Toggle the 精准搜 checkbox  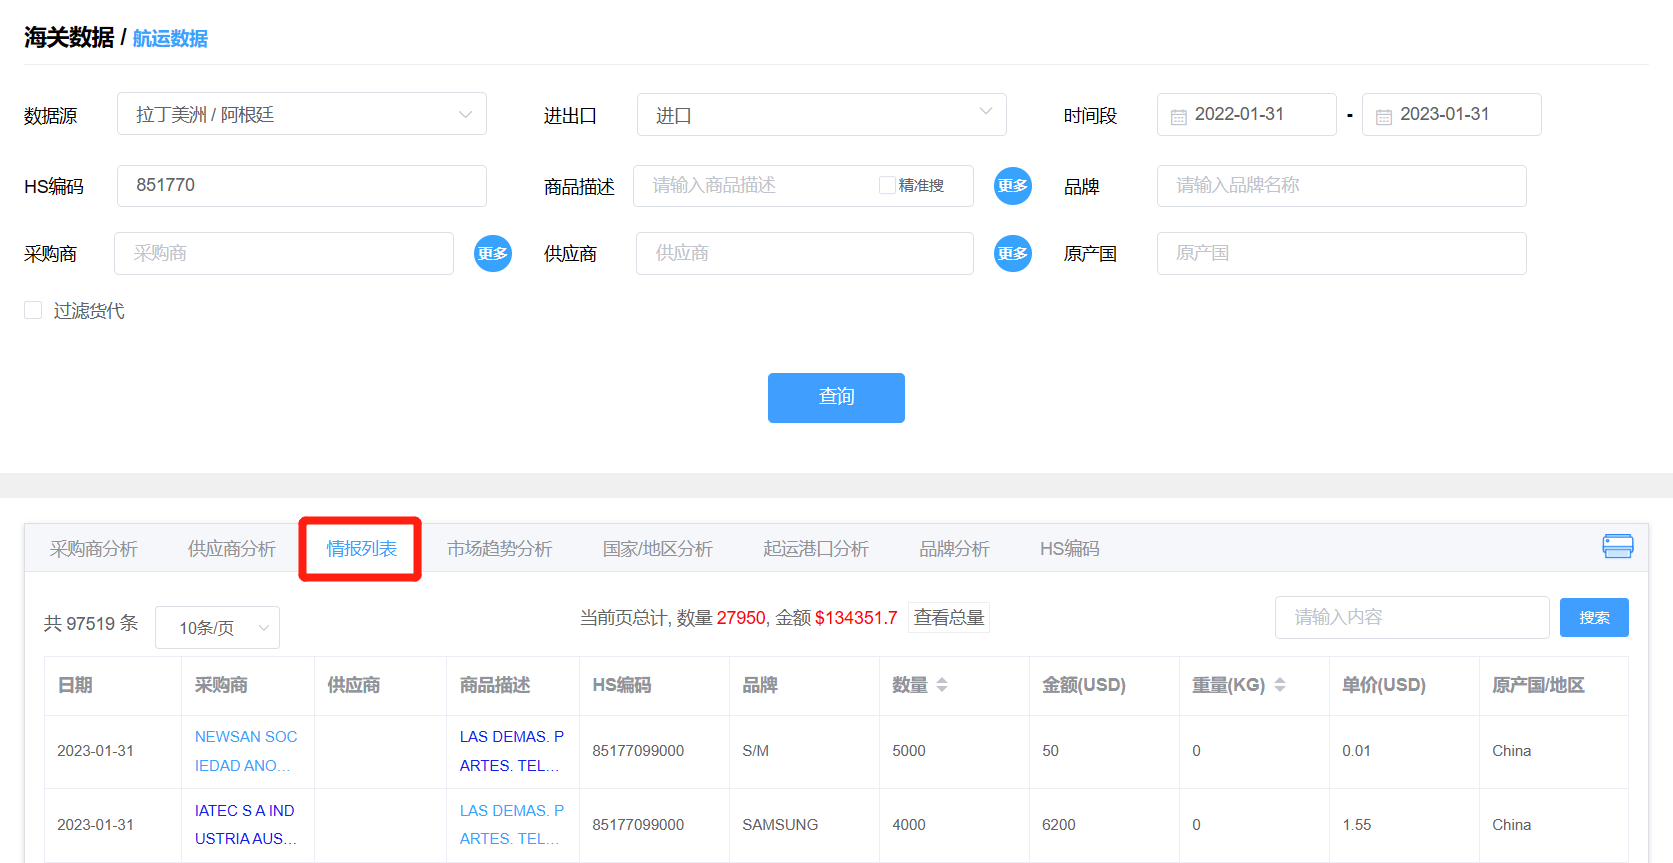(x=886, y=185)
